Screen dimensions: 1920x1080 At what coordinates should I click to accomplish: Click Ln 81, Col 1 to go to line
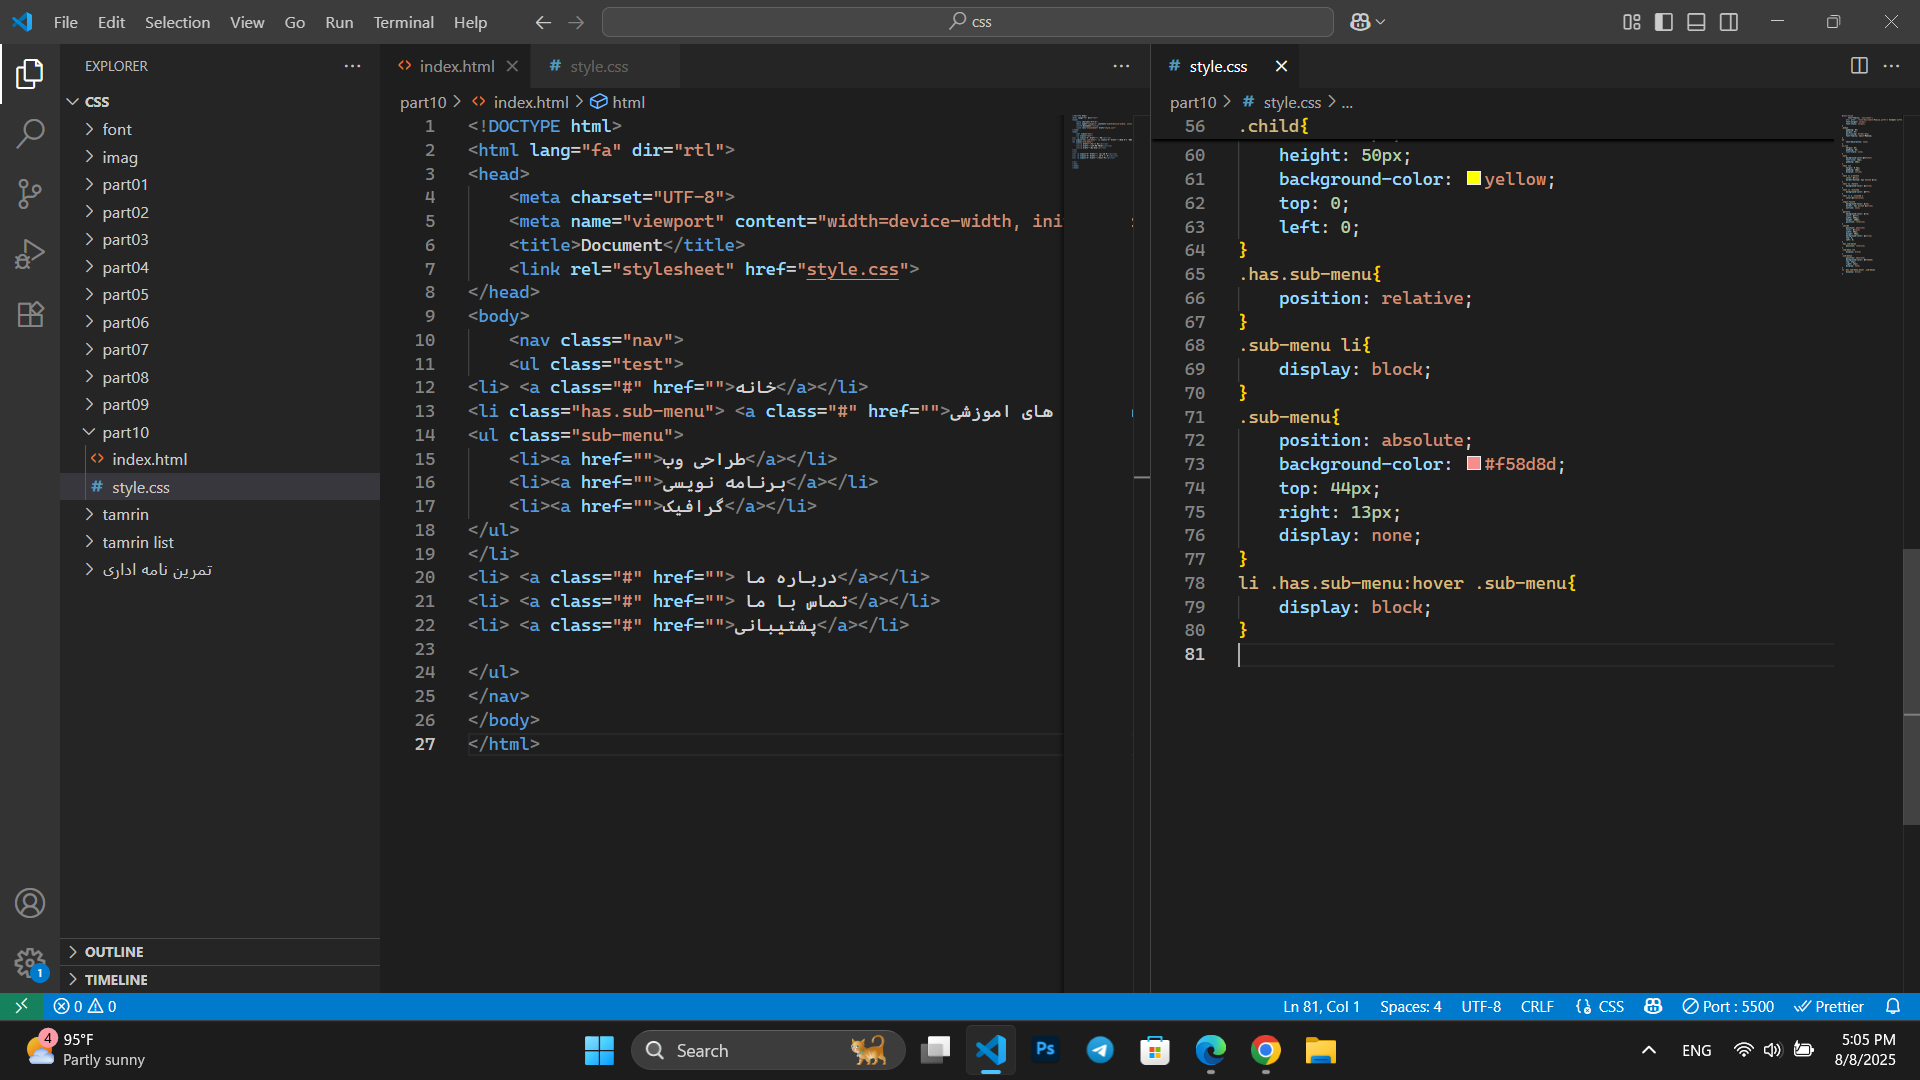point(1321,1006)
